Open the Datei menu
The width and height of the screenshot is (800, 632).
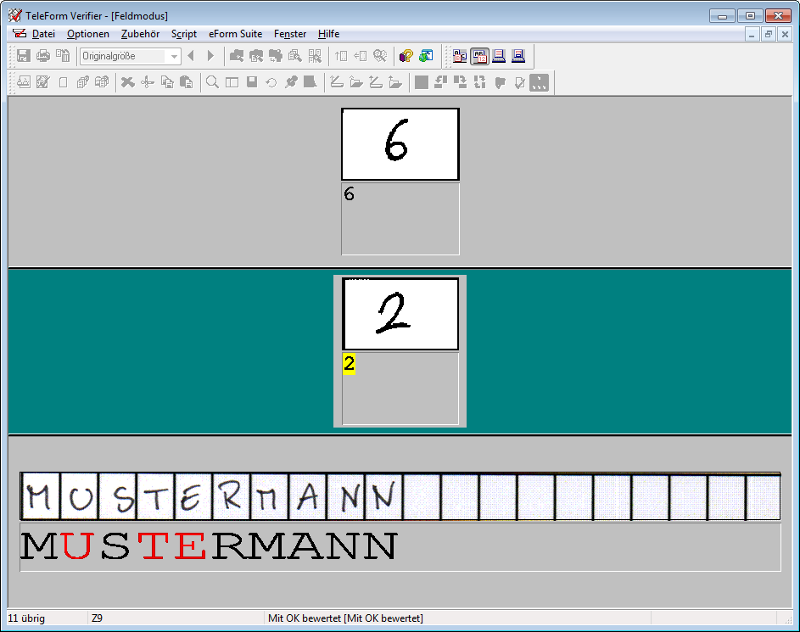coord(43,33)
